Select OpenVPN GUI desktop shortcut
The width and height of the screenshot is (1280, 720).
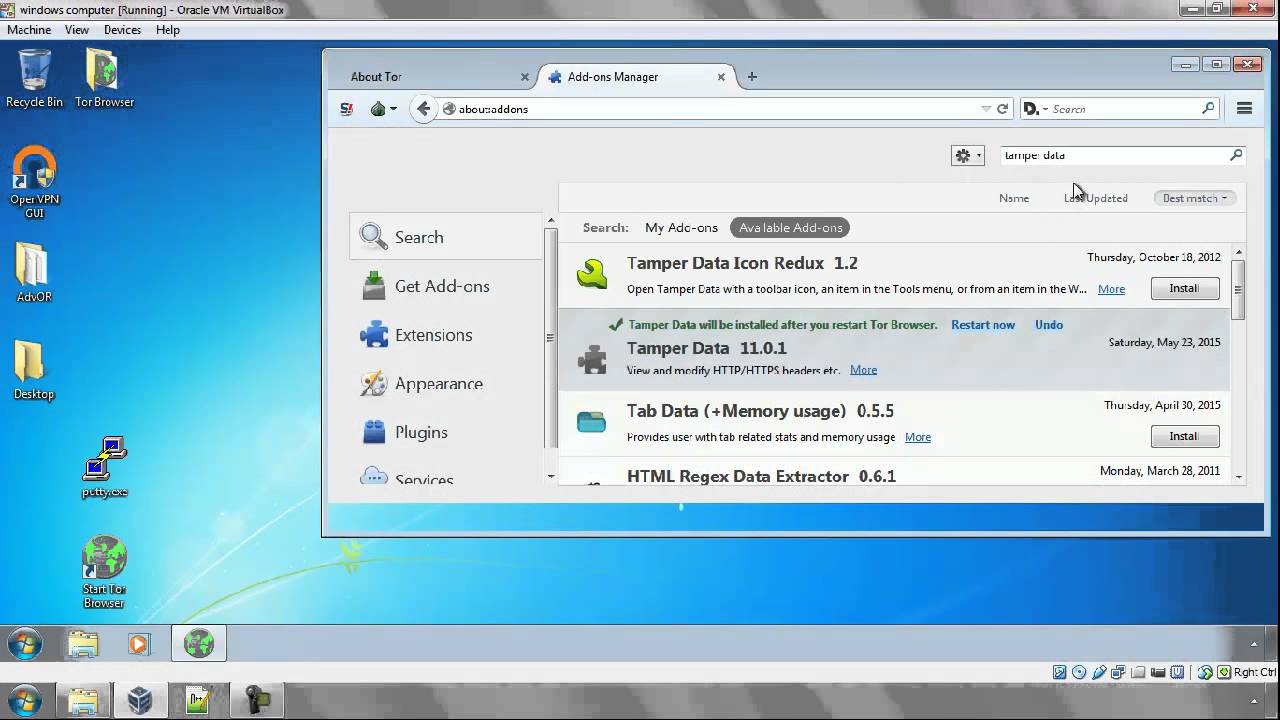click(x=34, y=182)
